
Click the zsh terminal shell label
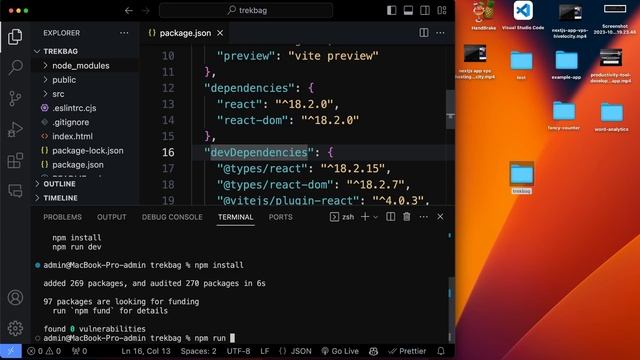(x=342, y=217)
